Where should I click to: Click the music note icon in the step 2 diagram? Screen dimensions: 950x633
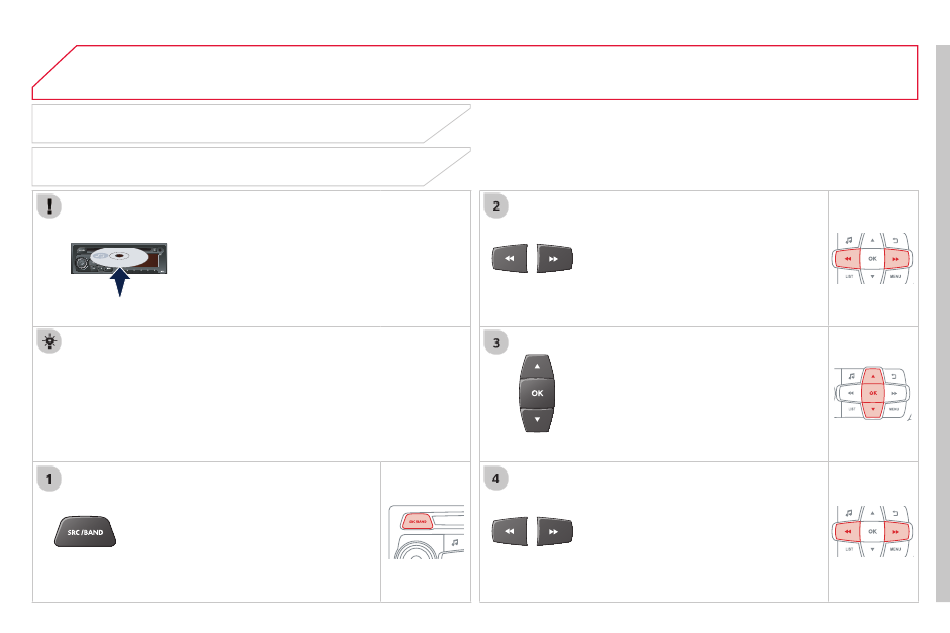pos(849,240)
